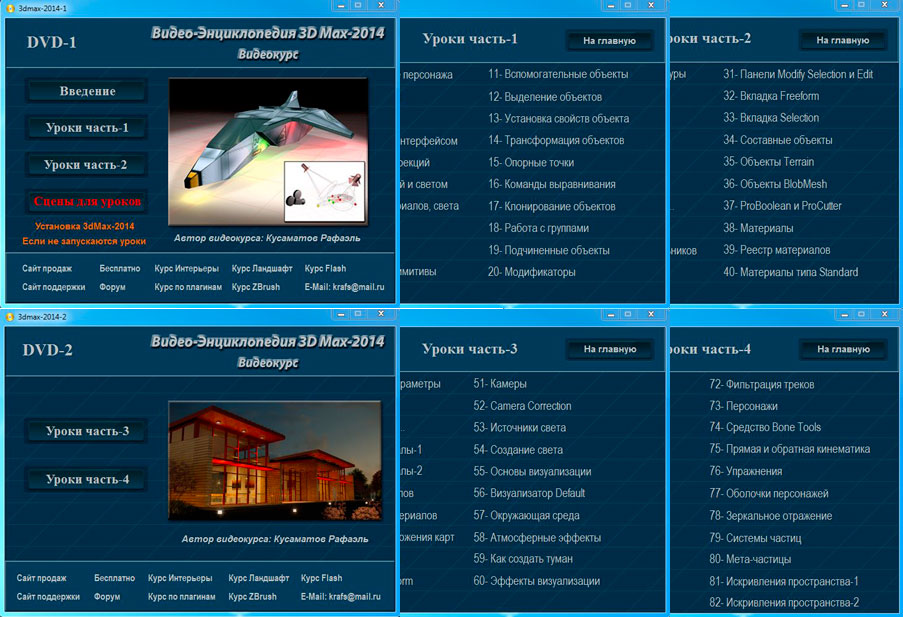Open lesson 74- Средство Bone Tools
Screen dimensions: 903x617
pyautogui.click(x=765, y=427)
